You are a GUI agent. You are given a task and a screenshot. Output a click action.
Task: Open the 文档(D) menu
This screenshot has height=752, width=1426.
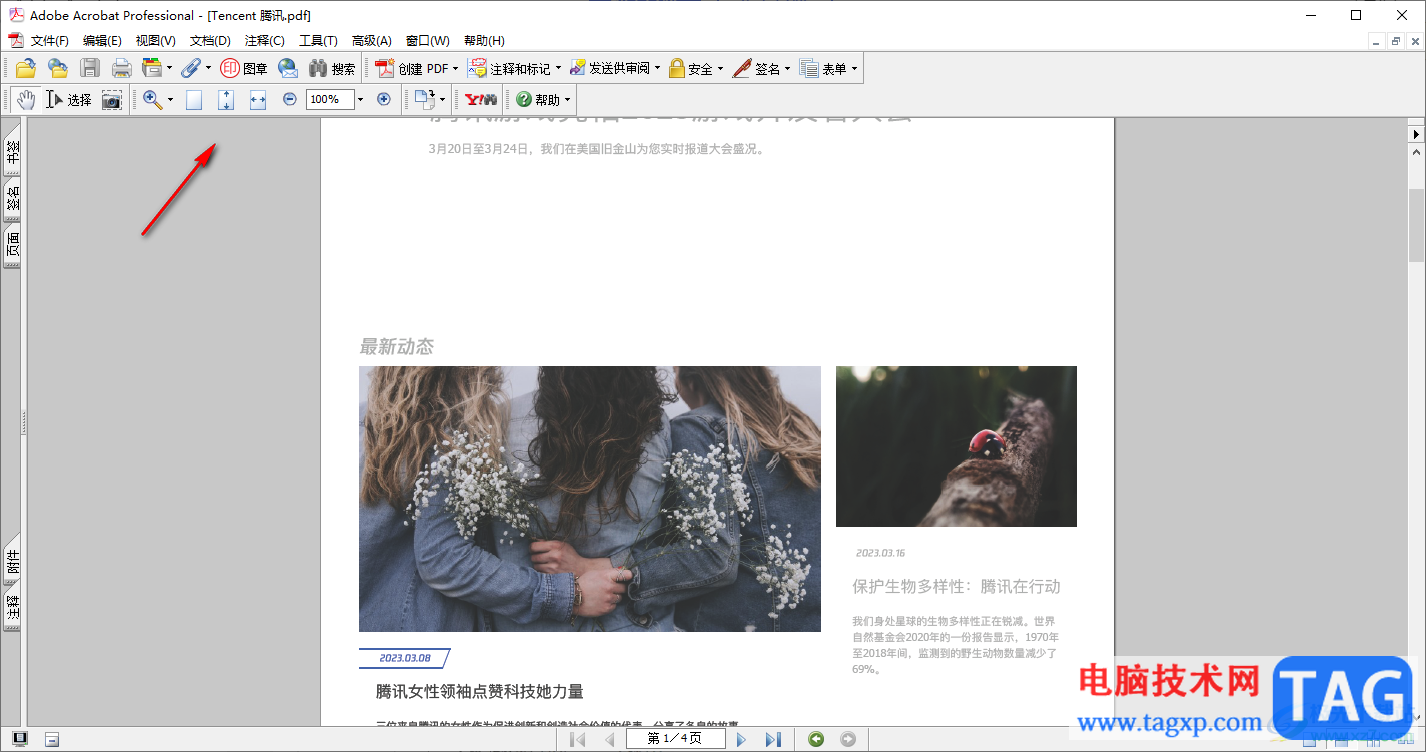(210, 41)
